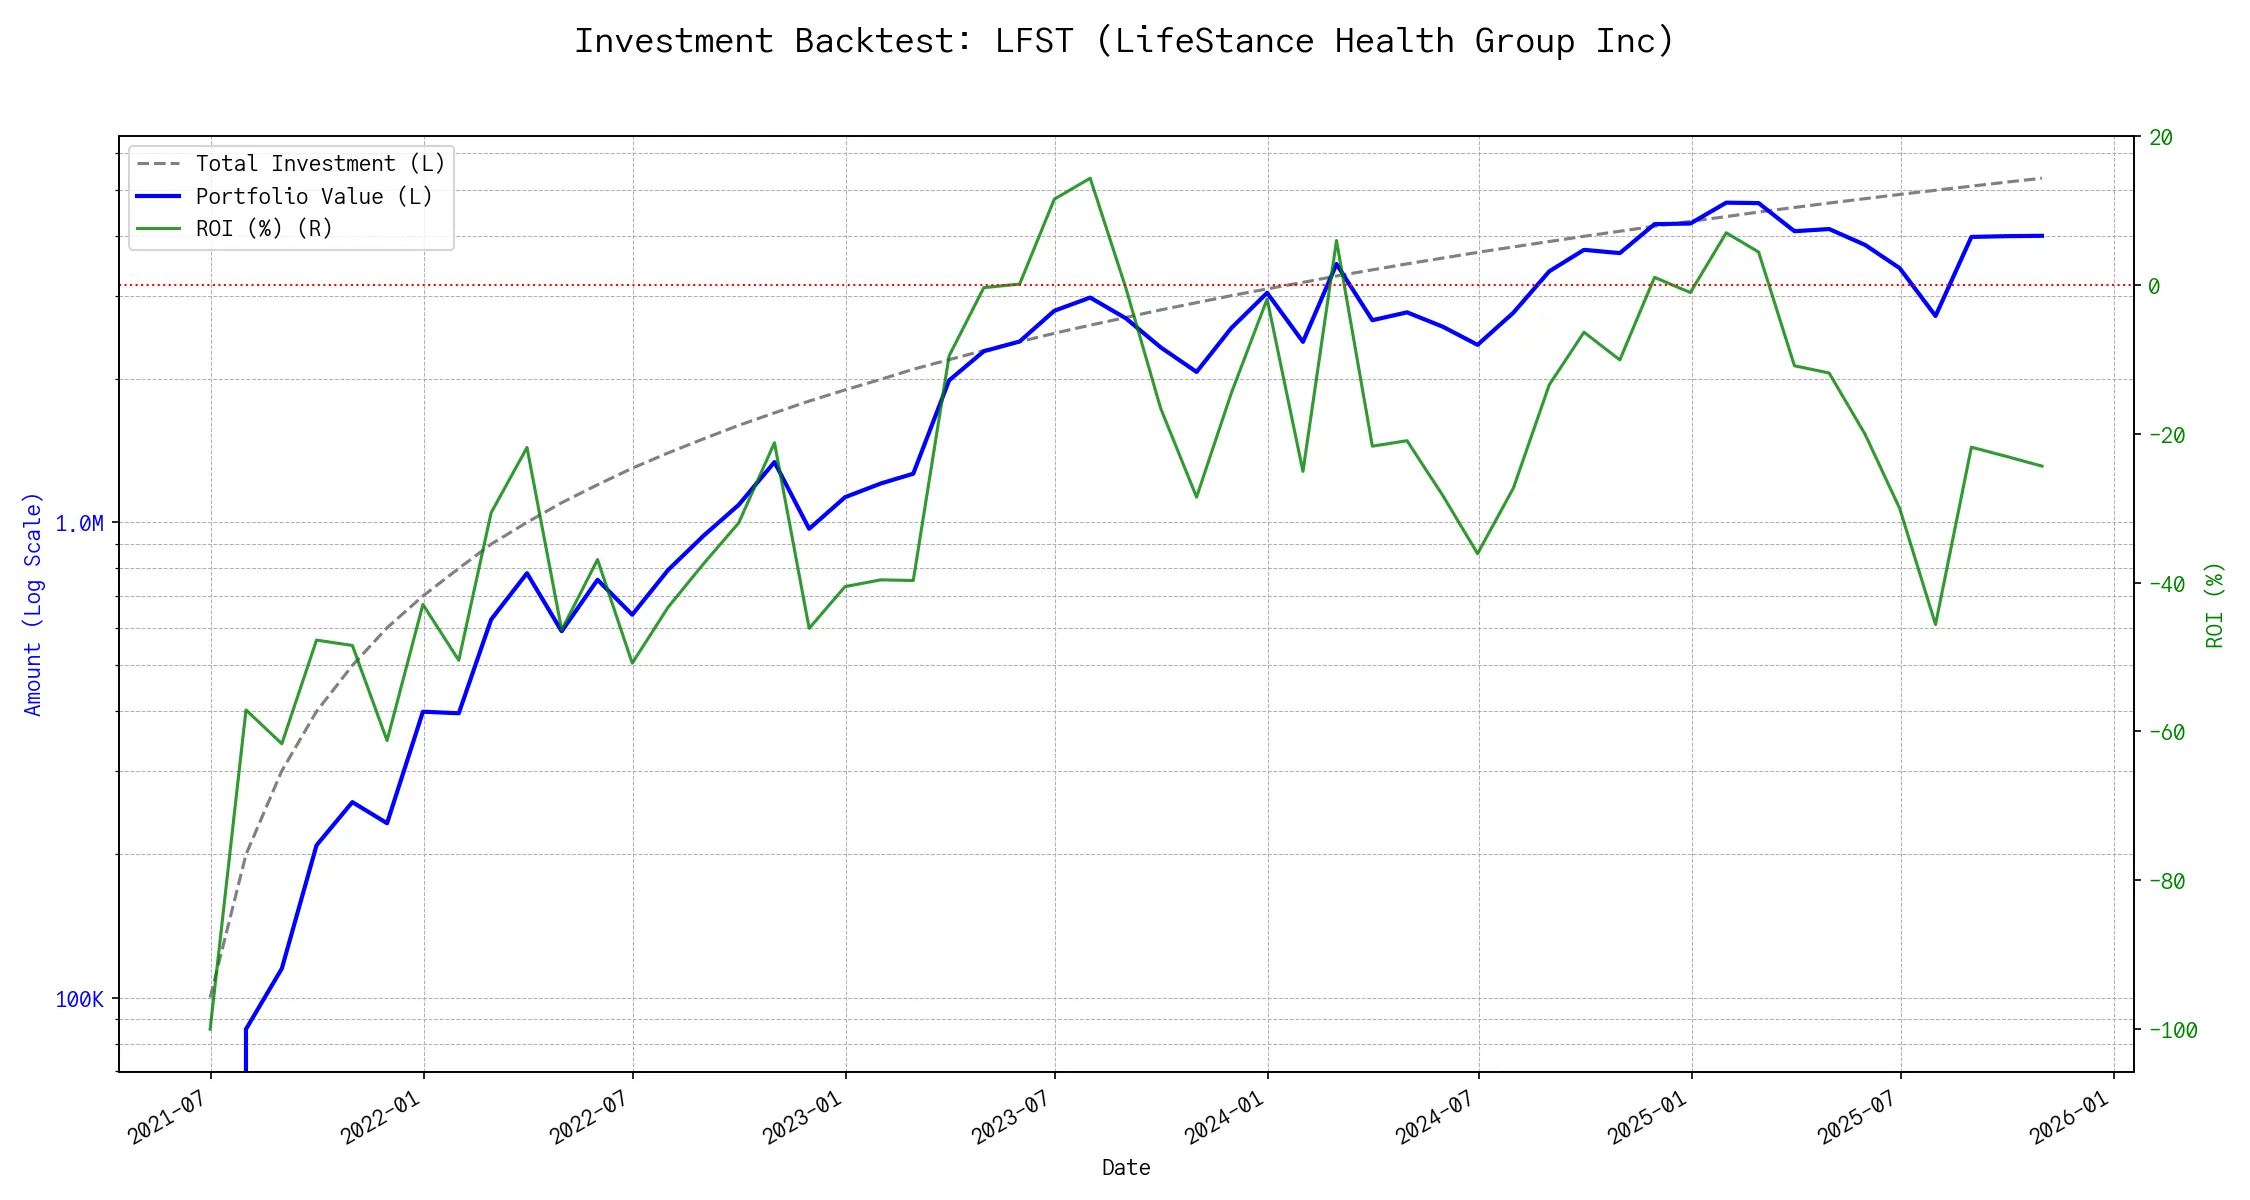
Task: Click the Date x-axis label
Action: click(x=1126, y=1168)
